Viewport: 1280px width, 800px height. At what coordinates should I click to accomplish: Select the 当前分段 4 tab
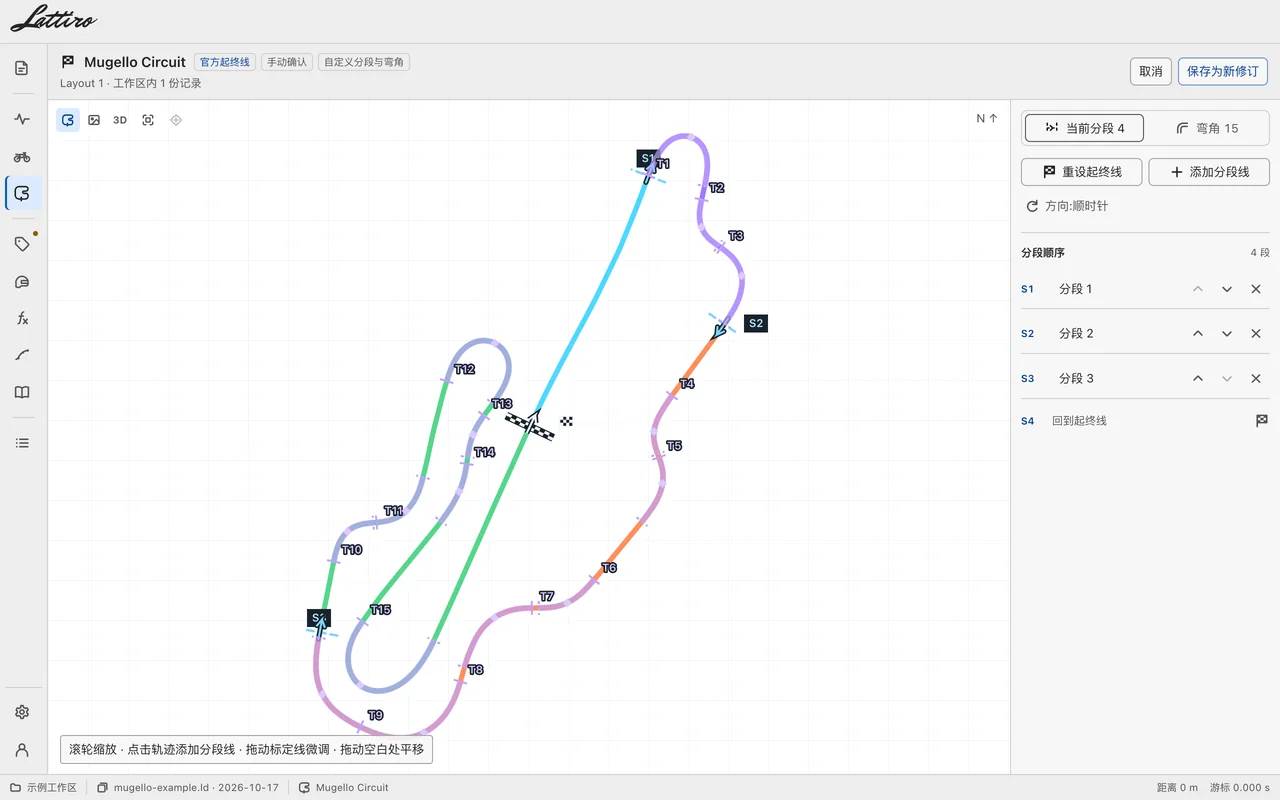[1084, 128]
